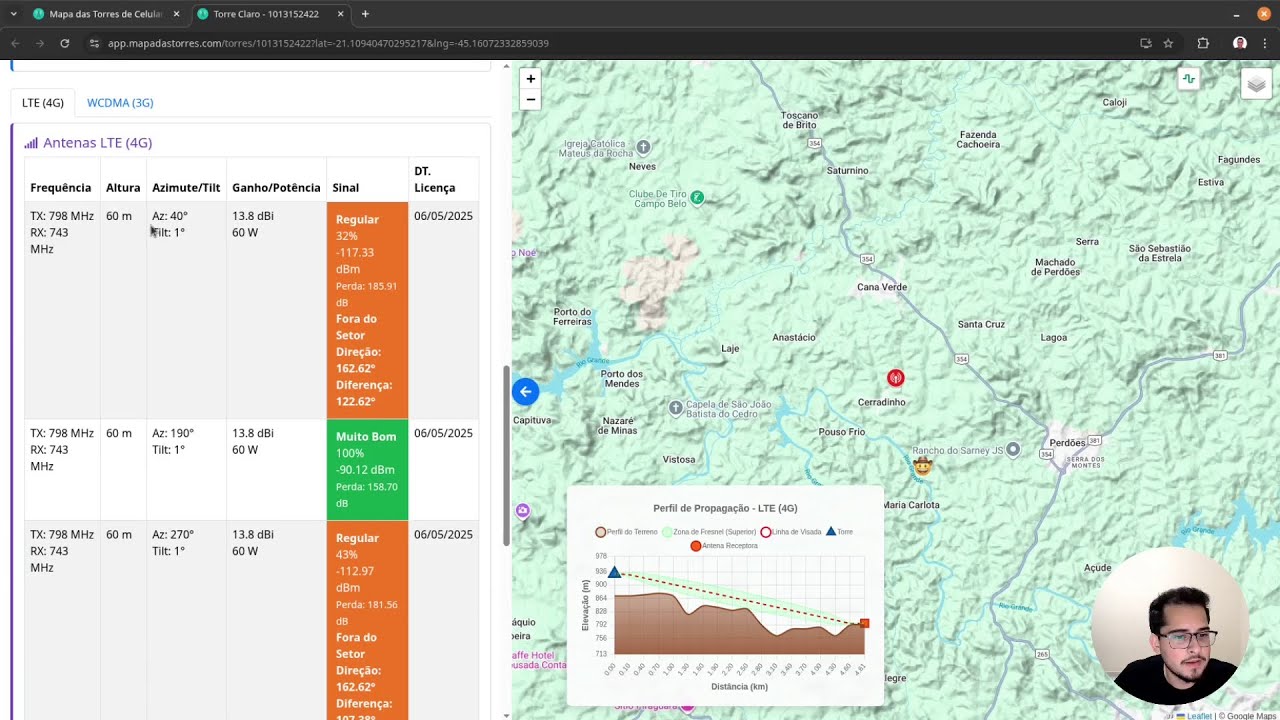Click Clube De Tiro Campo Belo marker
Image resolution: width=1280 pixels, height=720 pixels.
[697, 198]
